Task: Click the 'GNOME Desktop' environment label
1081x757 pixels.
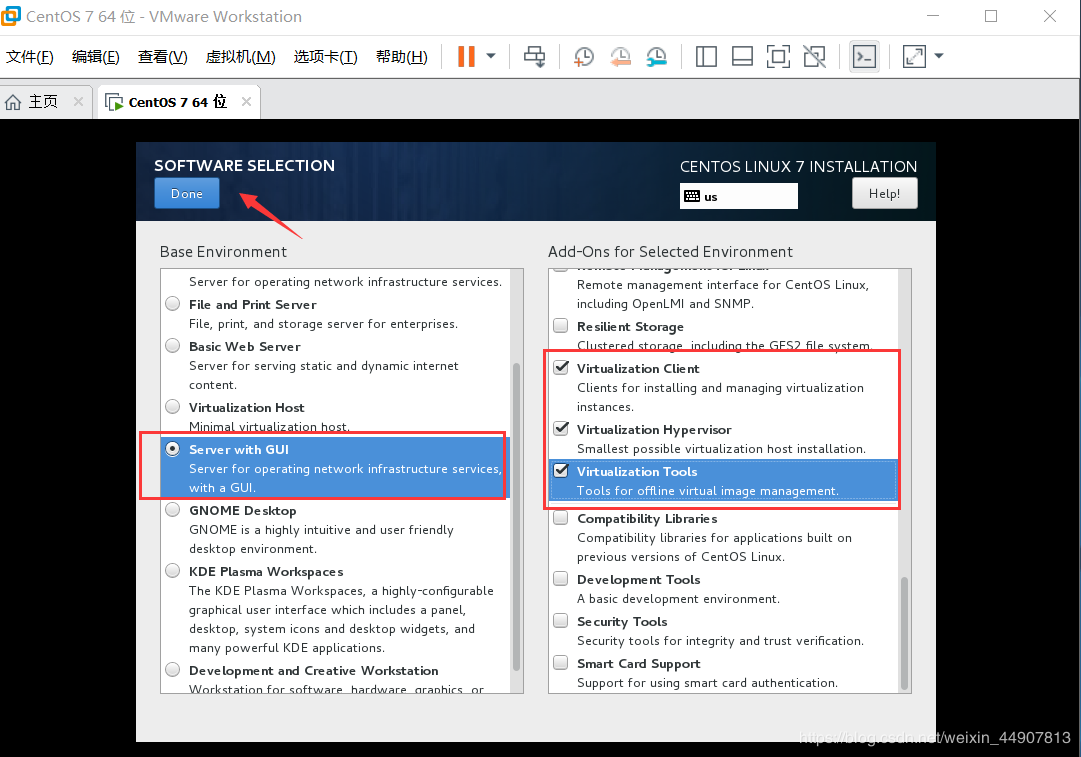Action: click(x=243, y=511)
